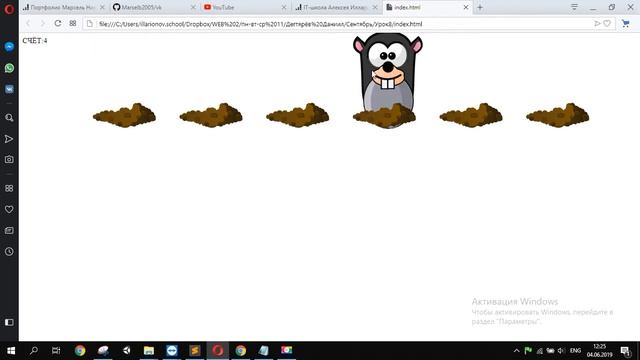Toggle the sidebar panel at the bottom
Image resolution: width=640 pixels, height=360 pixels.
(x=9, y=322)
